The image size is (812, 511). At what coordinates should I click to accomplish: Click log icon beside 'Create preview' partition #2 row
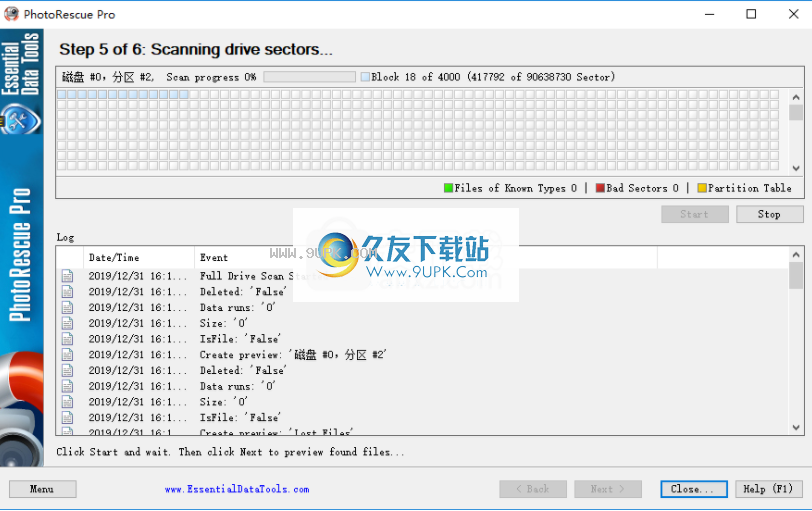67,355
